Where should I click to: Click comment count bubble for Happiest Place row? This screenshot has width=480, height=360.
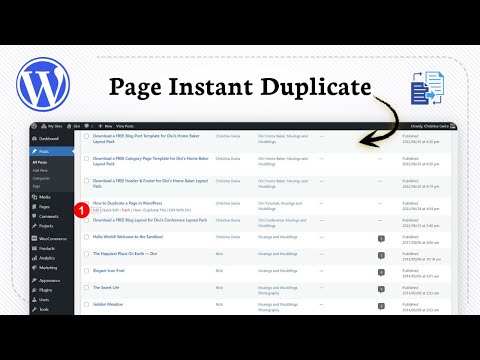[x=381, y=256]
